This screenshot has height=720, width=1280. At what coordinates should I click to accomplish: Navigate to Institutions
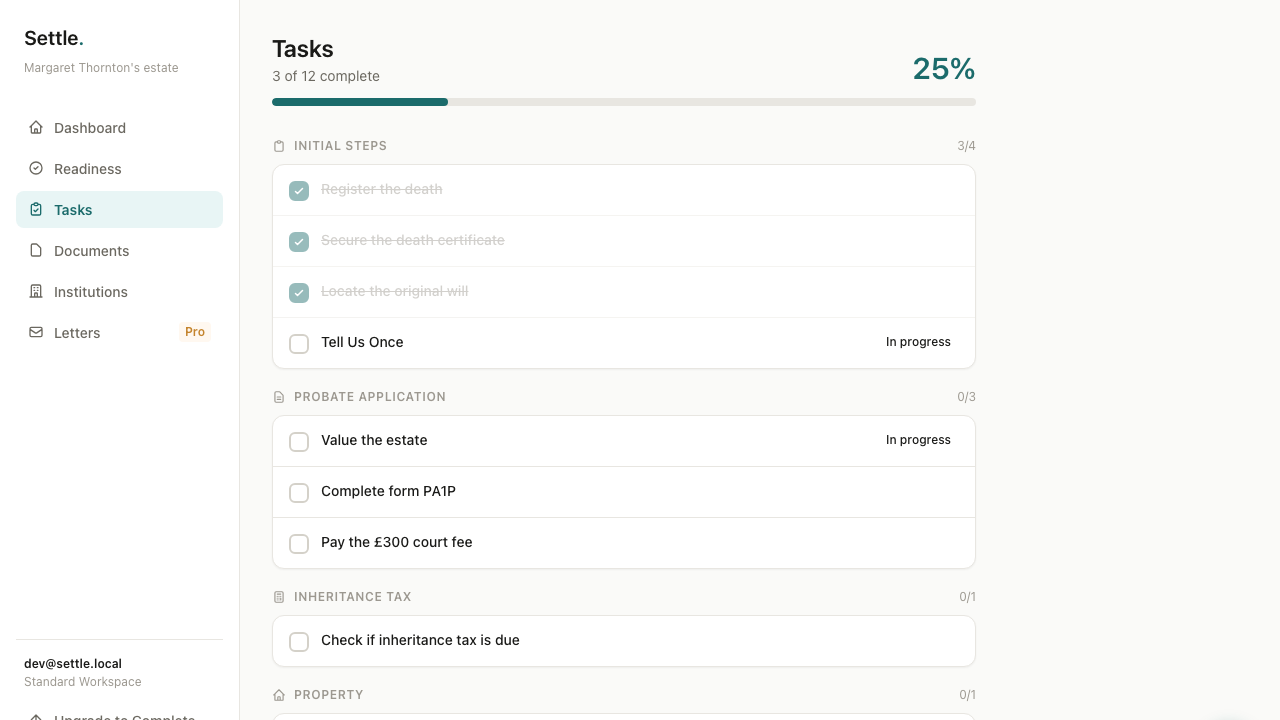(119, 291)
